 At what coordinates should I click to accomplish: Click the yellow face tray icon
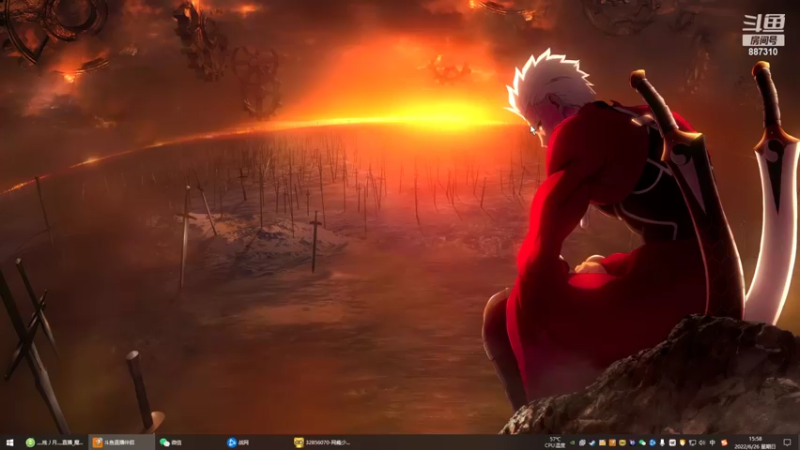622,442
